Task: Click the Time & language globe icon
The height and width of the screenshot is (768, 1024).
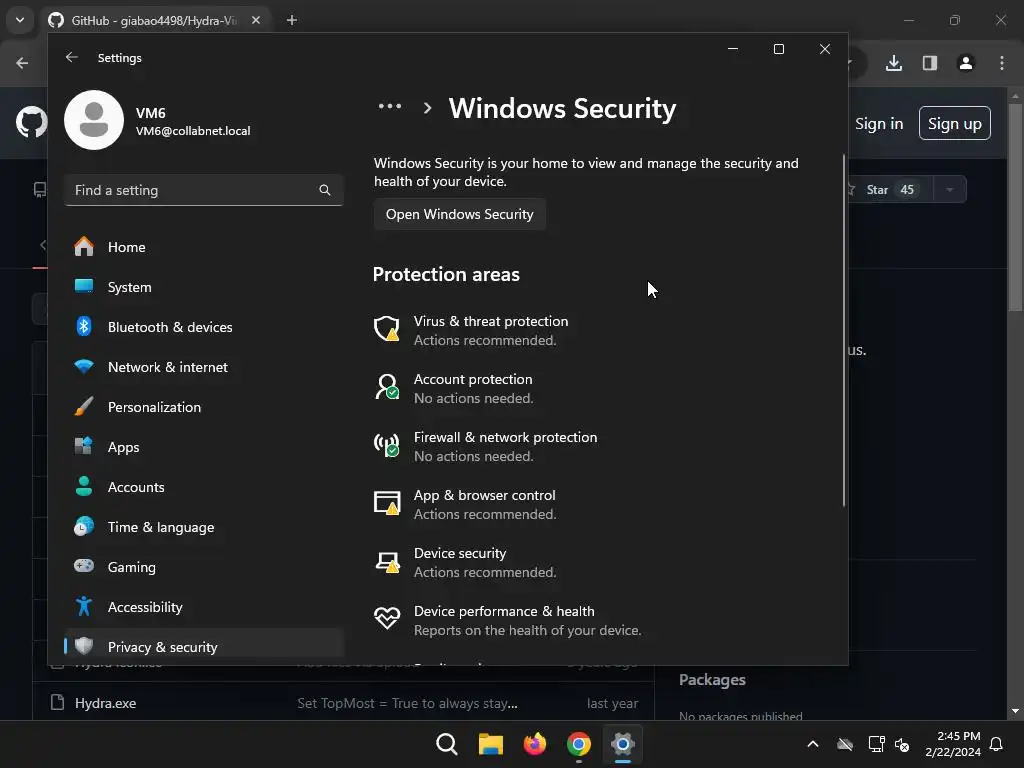Action: [84, 526]
